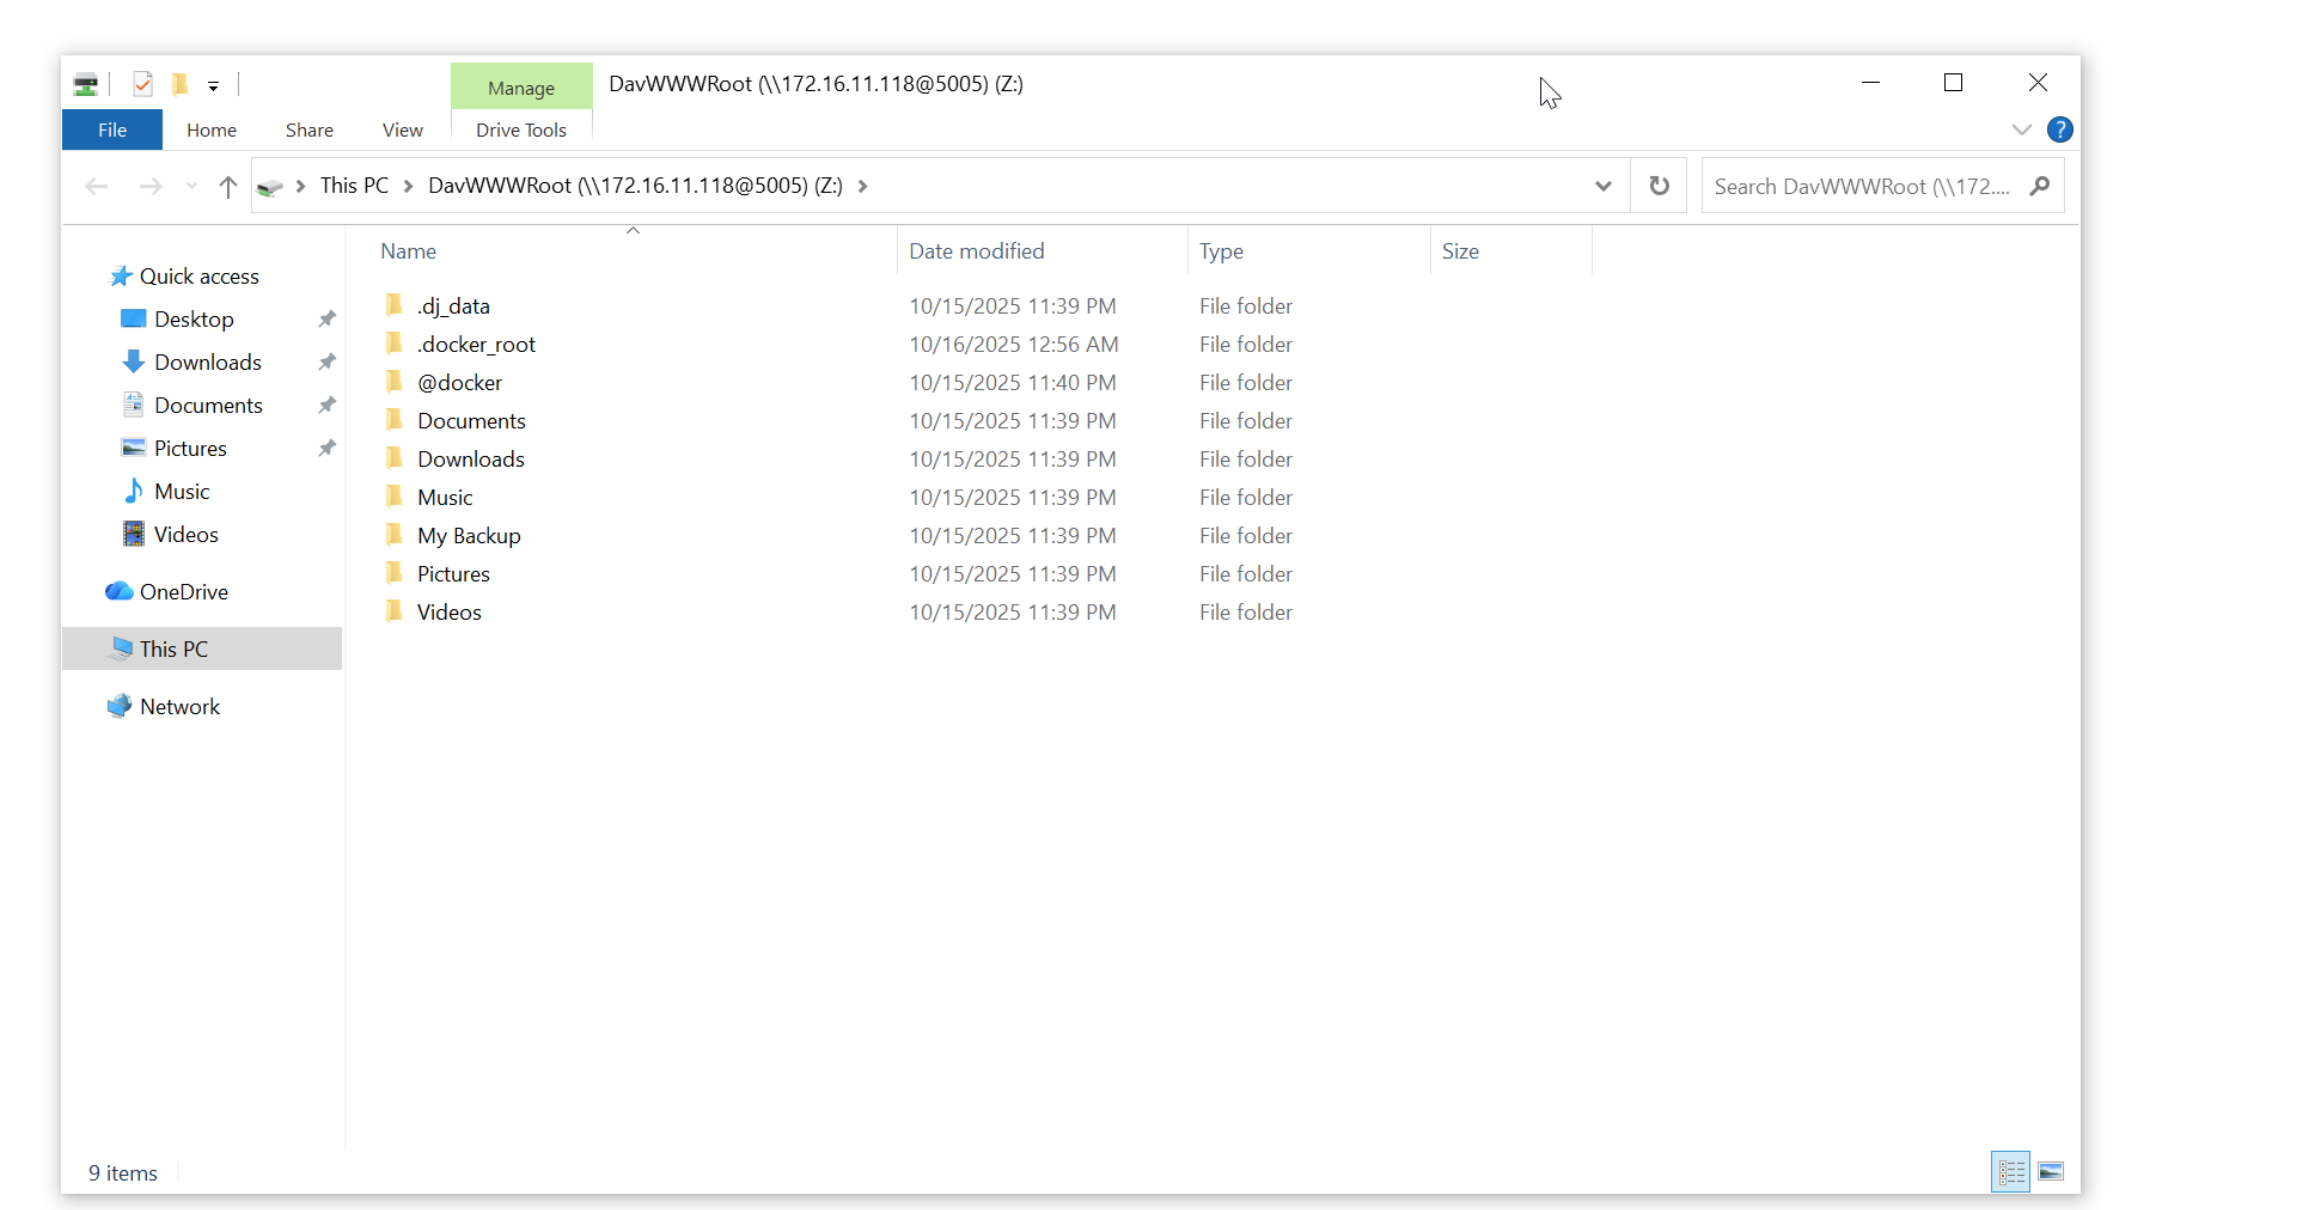Screen dimensions: 2321x1210
Task: Open the address bar history dropdown
Action: pyautogui.click(x=1603, y=186)
